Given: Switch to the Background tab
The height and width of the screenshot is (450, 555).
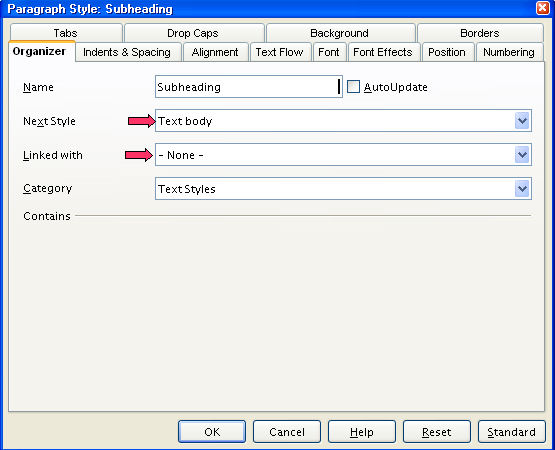Looking at the screenshot, I should coord(339,33).
